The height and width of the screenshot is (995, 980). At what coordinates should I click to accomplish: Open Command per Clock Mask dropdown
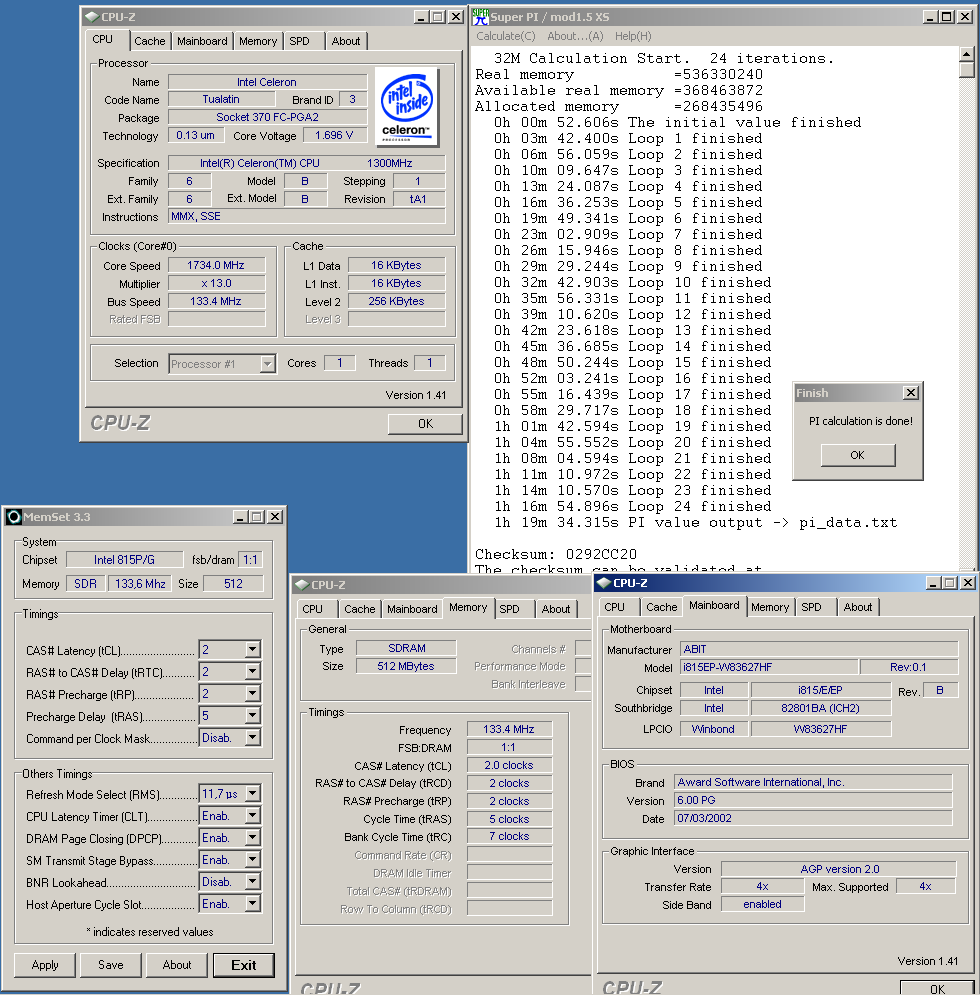click(253, 737)
